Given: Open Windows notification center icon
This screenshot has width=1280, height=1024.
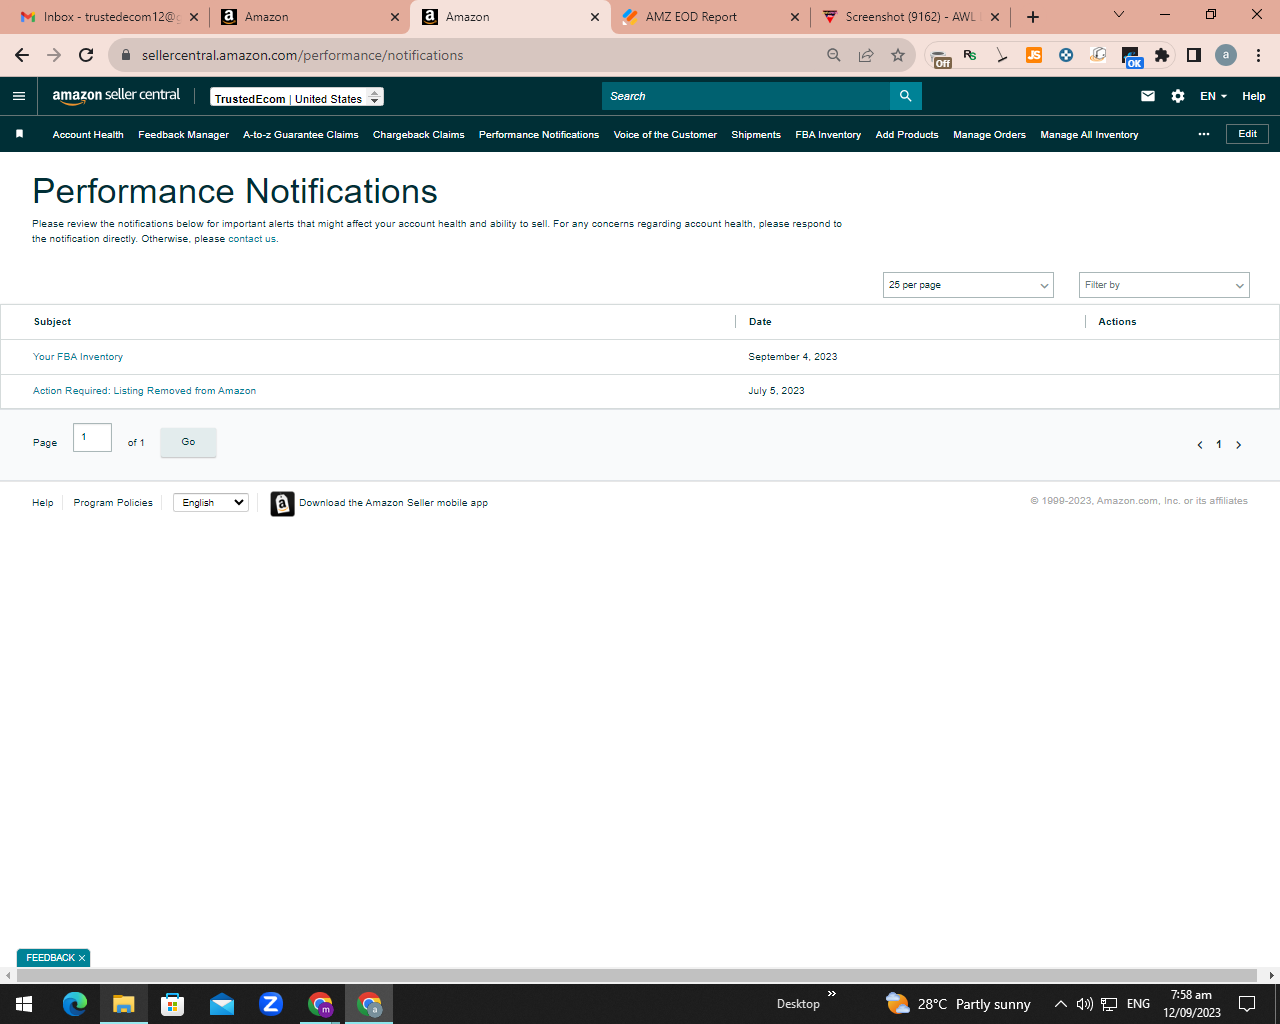Looking at the screenshot, I should tap(1247, 1004).
